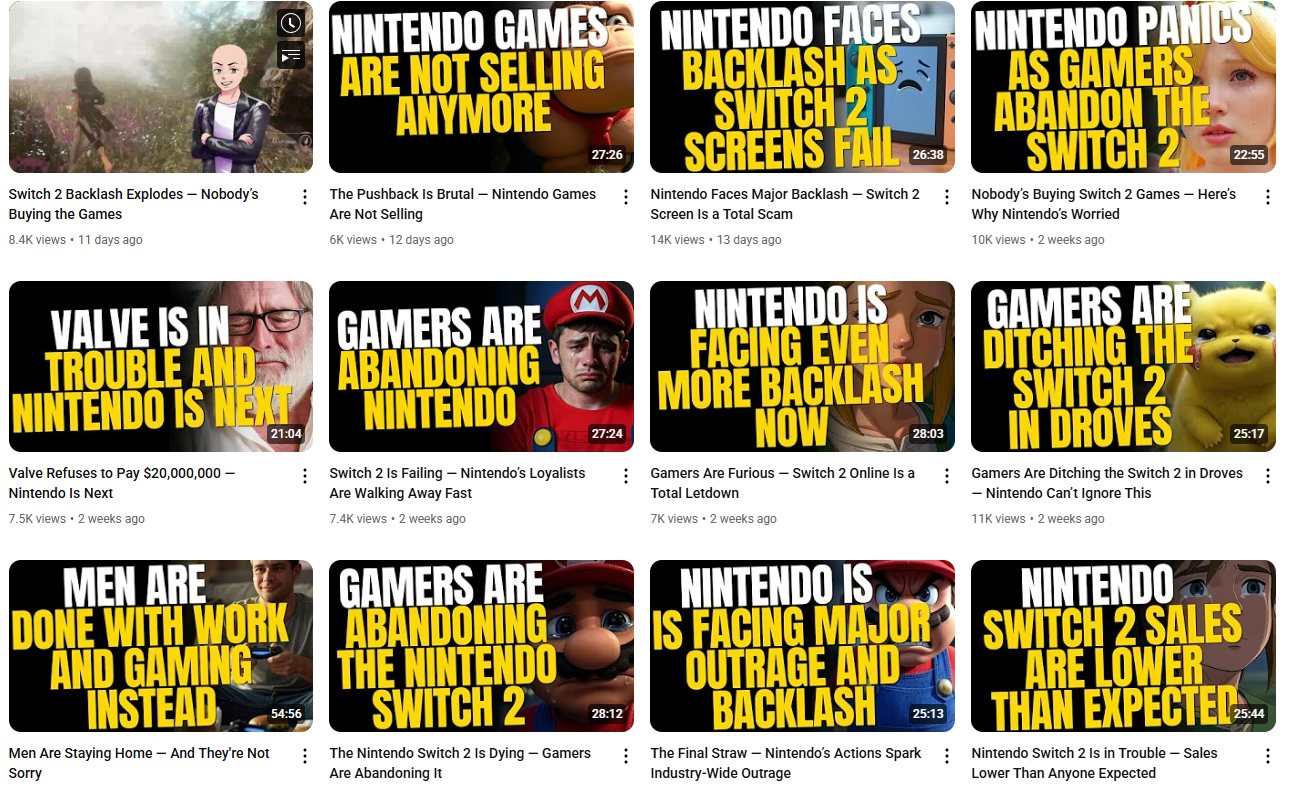
Task: Open options menu for 'The Nintendo Switch 2 Is Dying'
Action: pos(626,756)
